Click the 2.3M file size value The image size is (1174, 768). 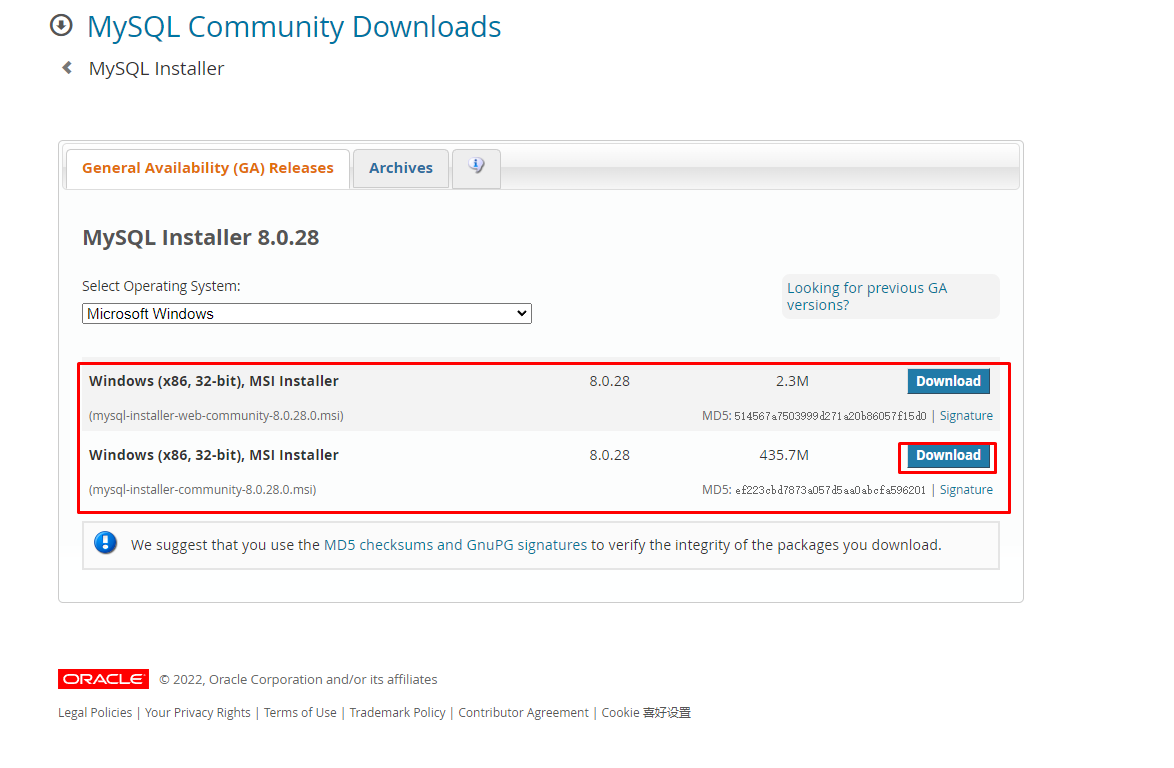tap(792, 381)
